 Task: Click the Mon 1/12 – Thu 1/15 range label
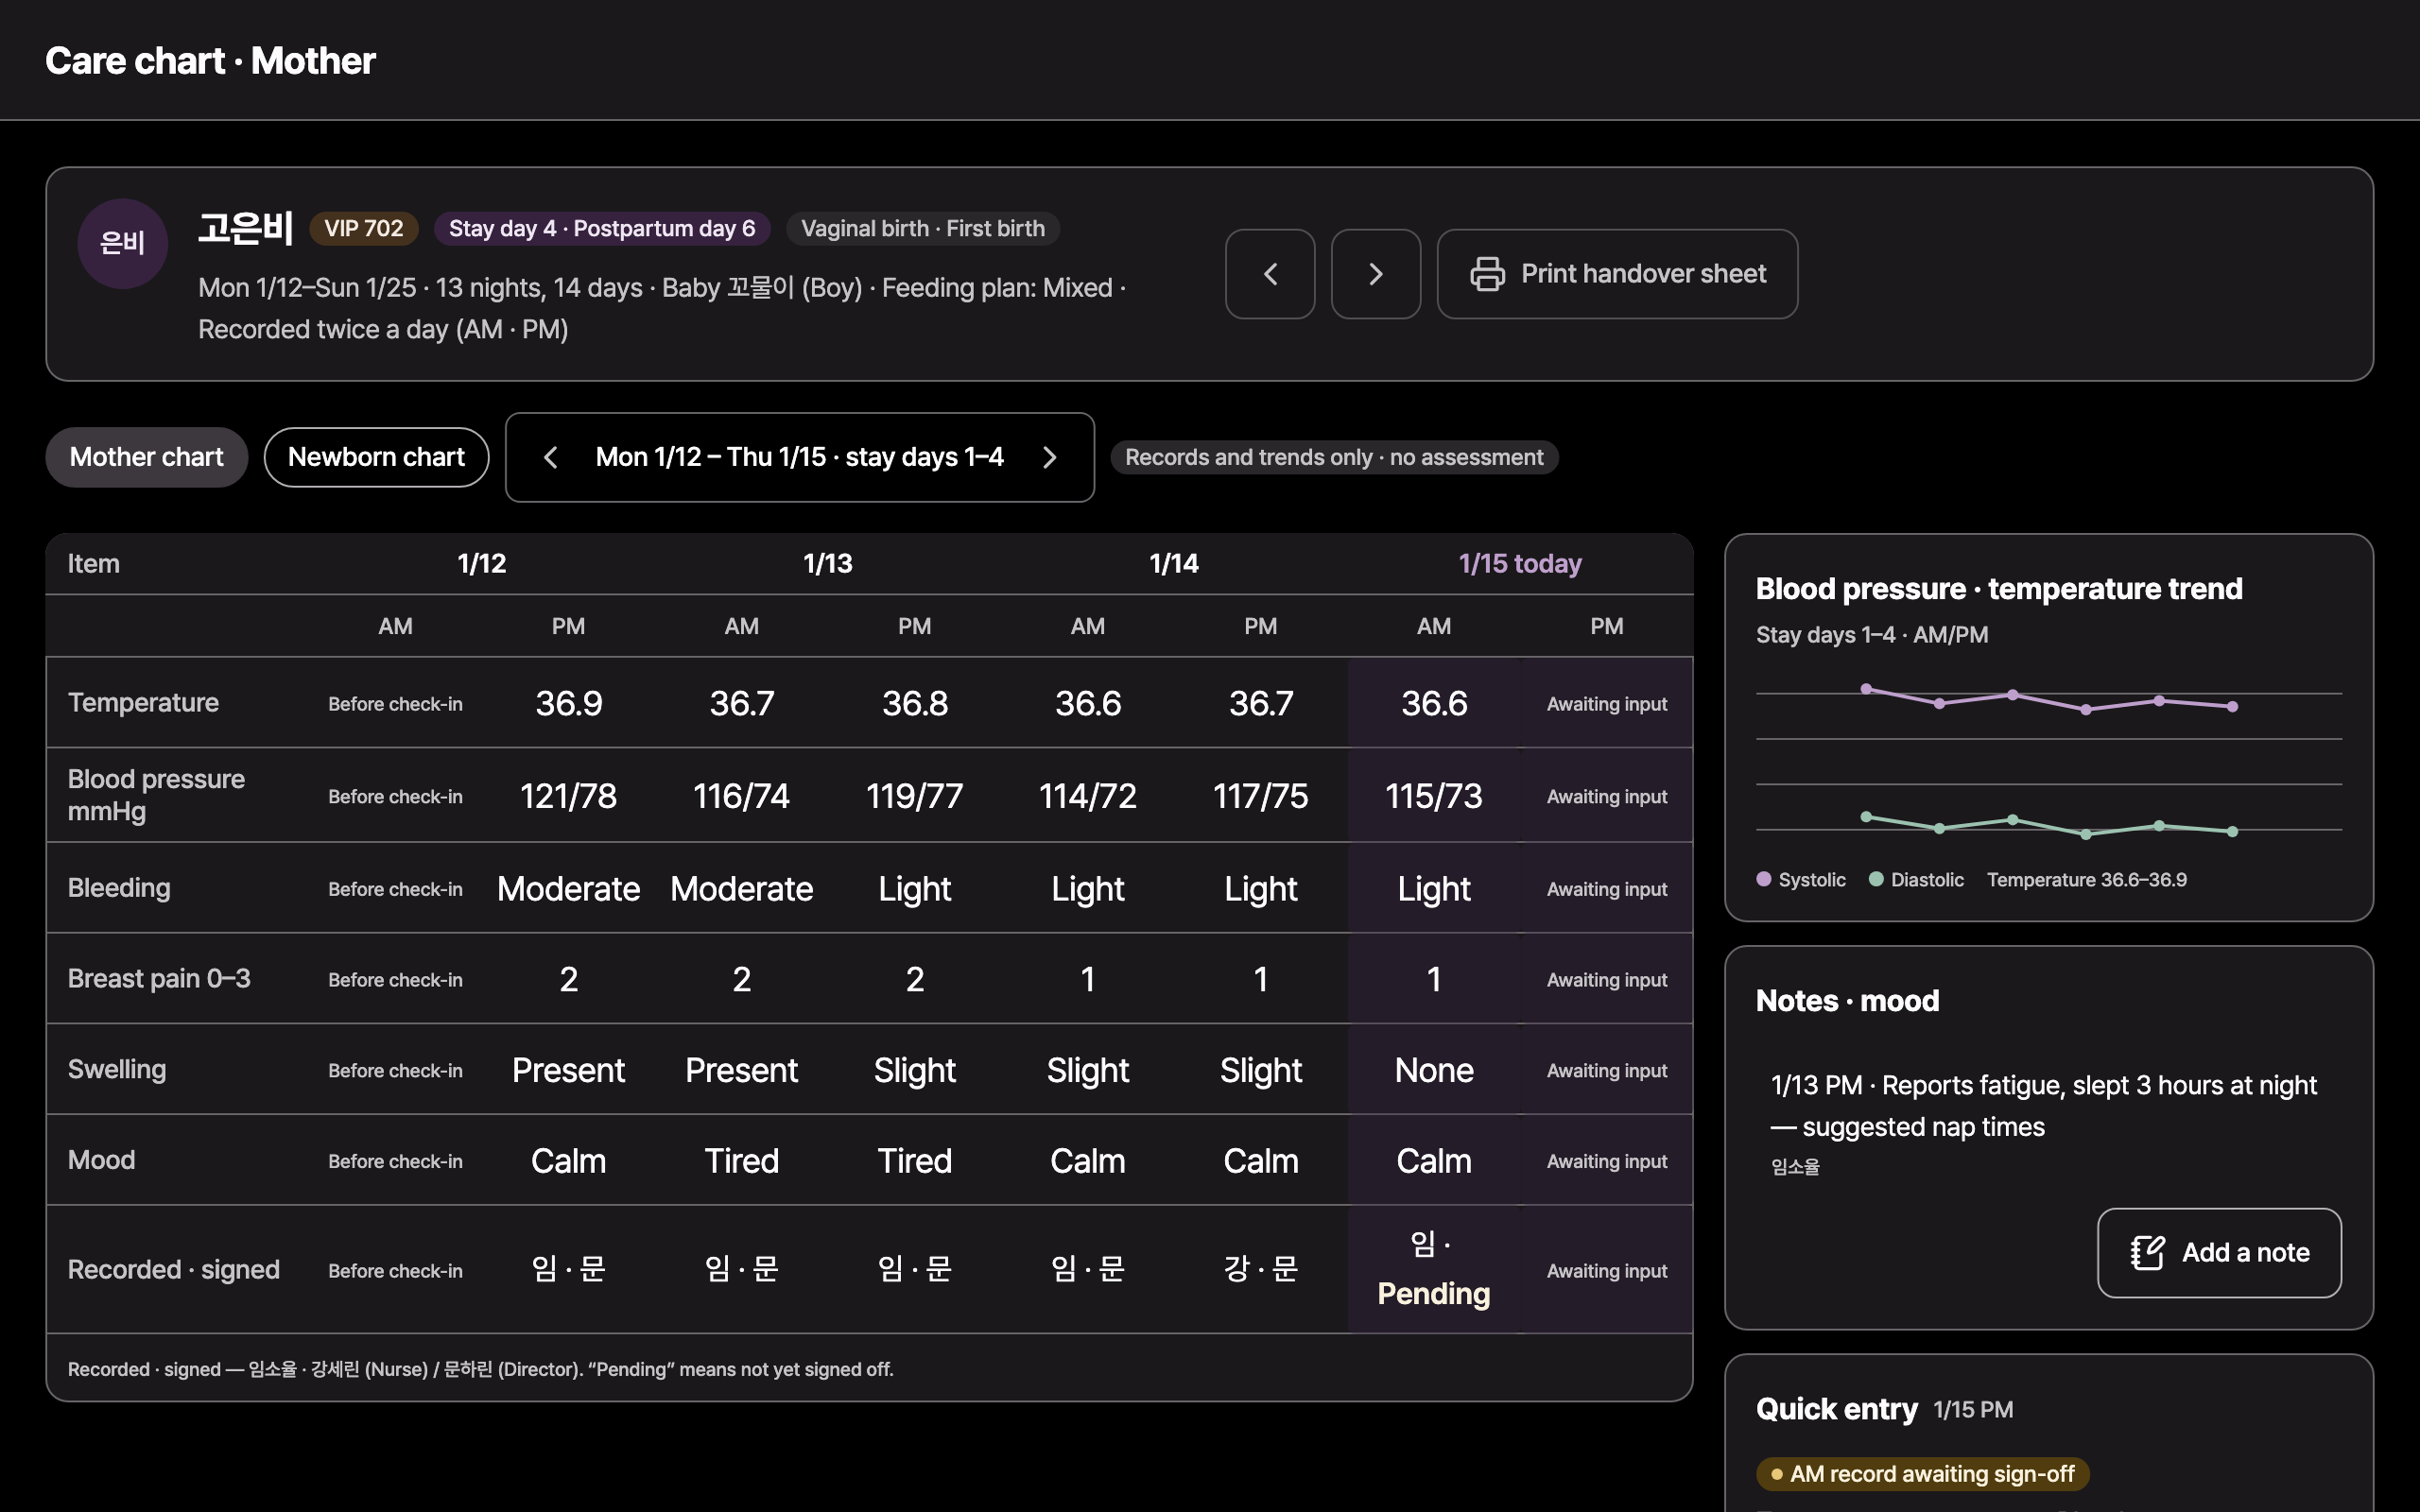799,457
